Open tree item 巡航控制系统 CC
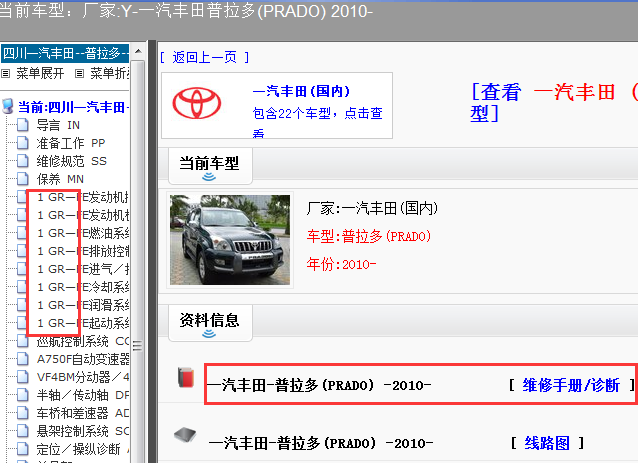 point(83,341)
